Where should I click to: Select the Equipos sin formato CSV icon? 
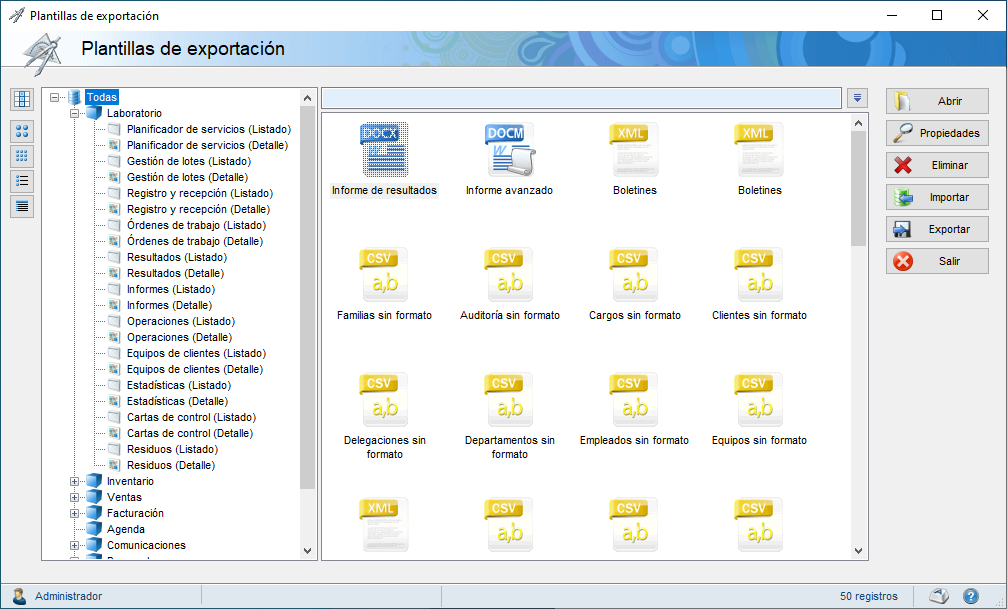tap(759, 400)
